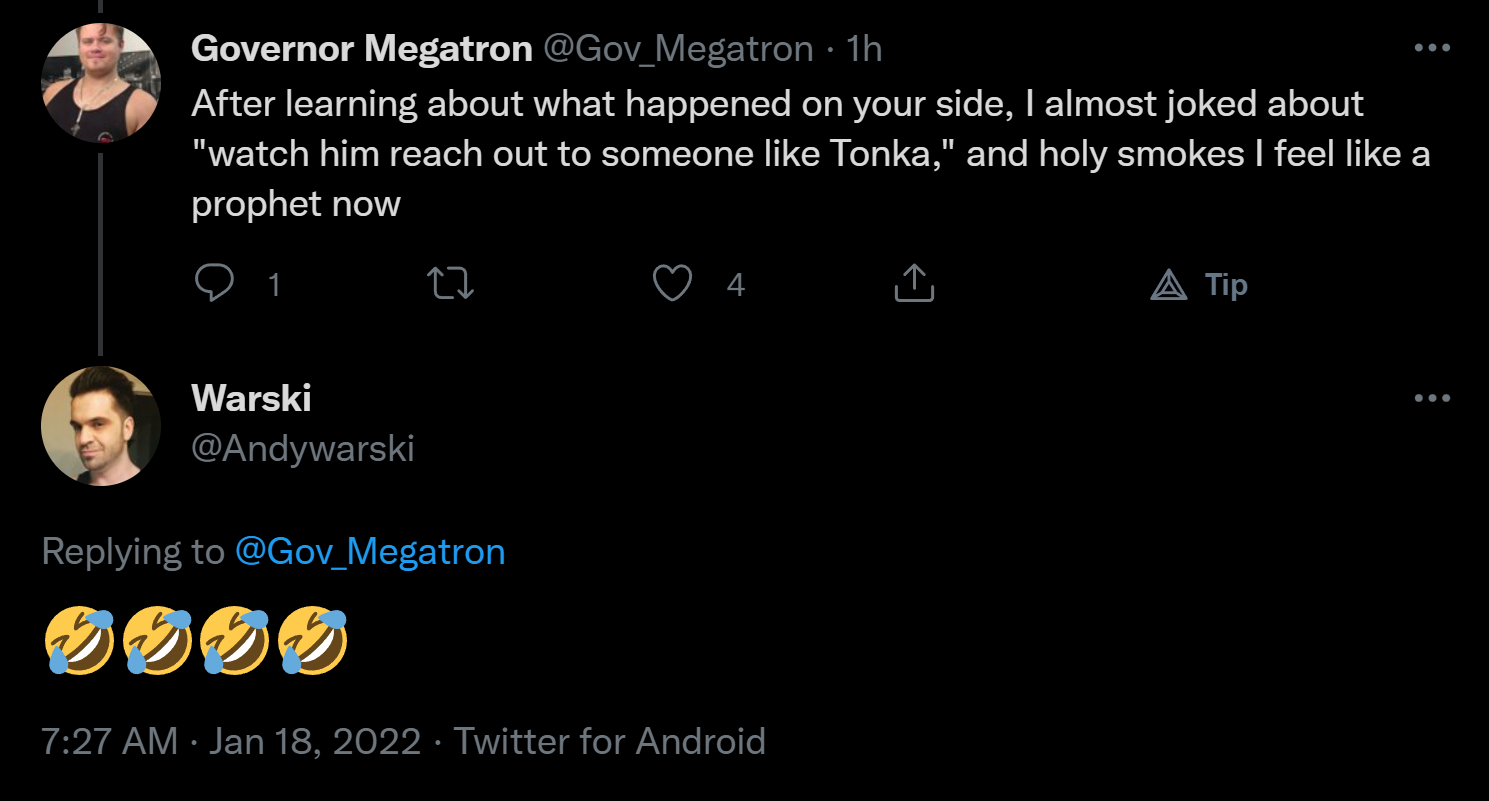The image size is (1489, 801).
Task: Retweet Governor Megatron's tweet
Action: tap(450, 285)
